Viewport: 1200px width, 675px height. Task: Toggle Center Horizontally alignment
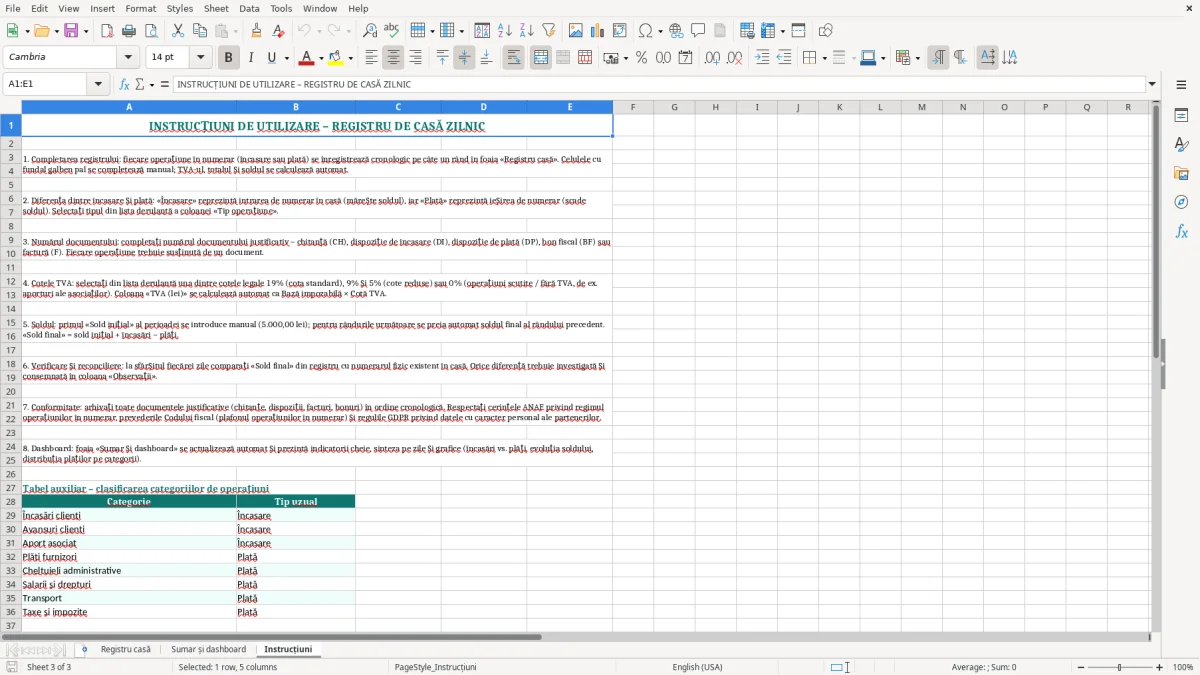click(394, 58)
